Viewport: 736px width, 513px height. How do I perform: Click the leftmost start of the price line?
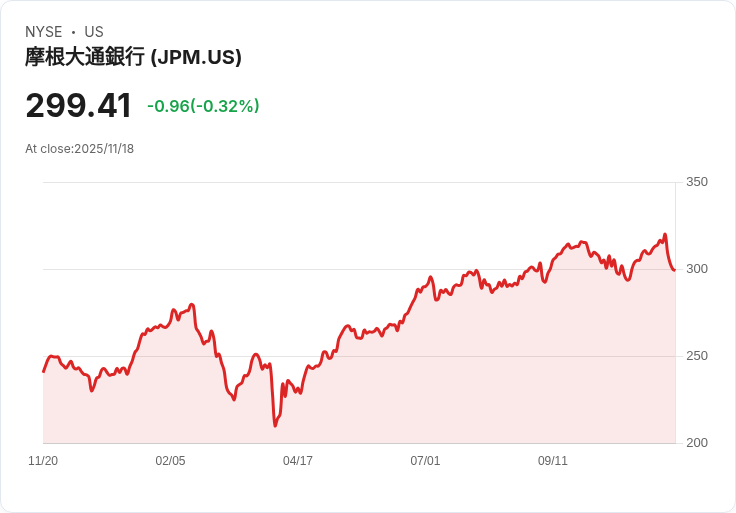coord(43,372)
